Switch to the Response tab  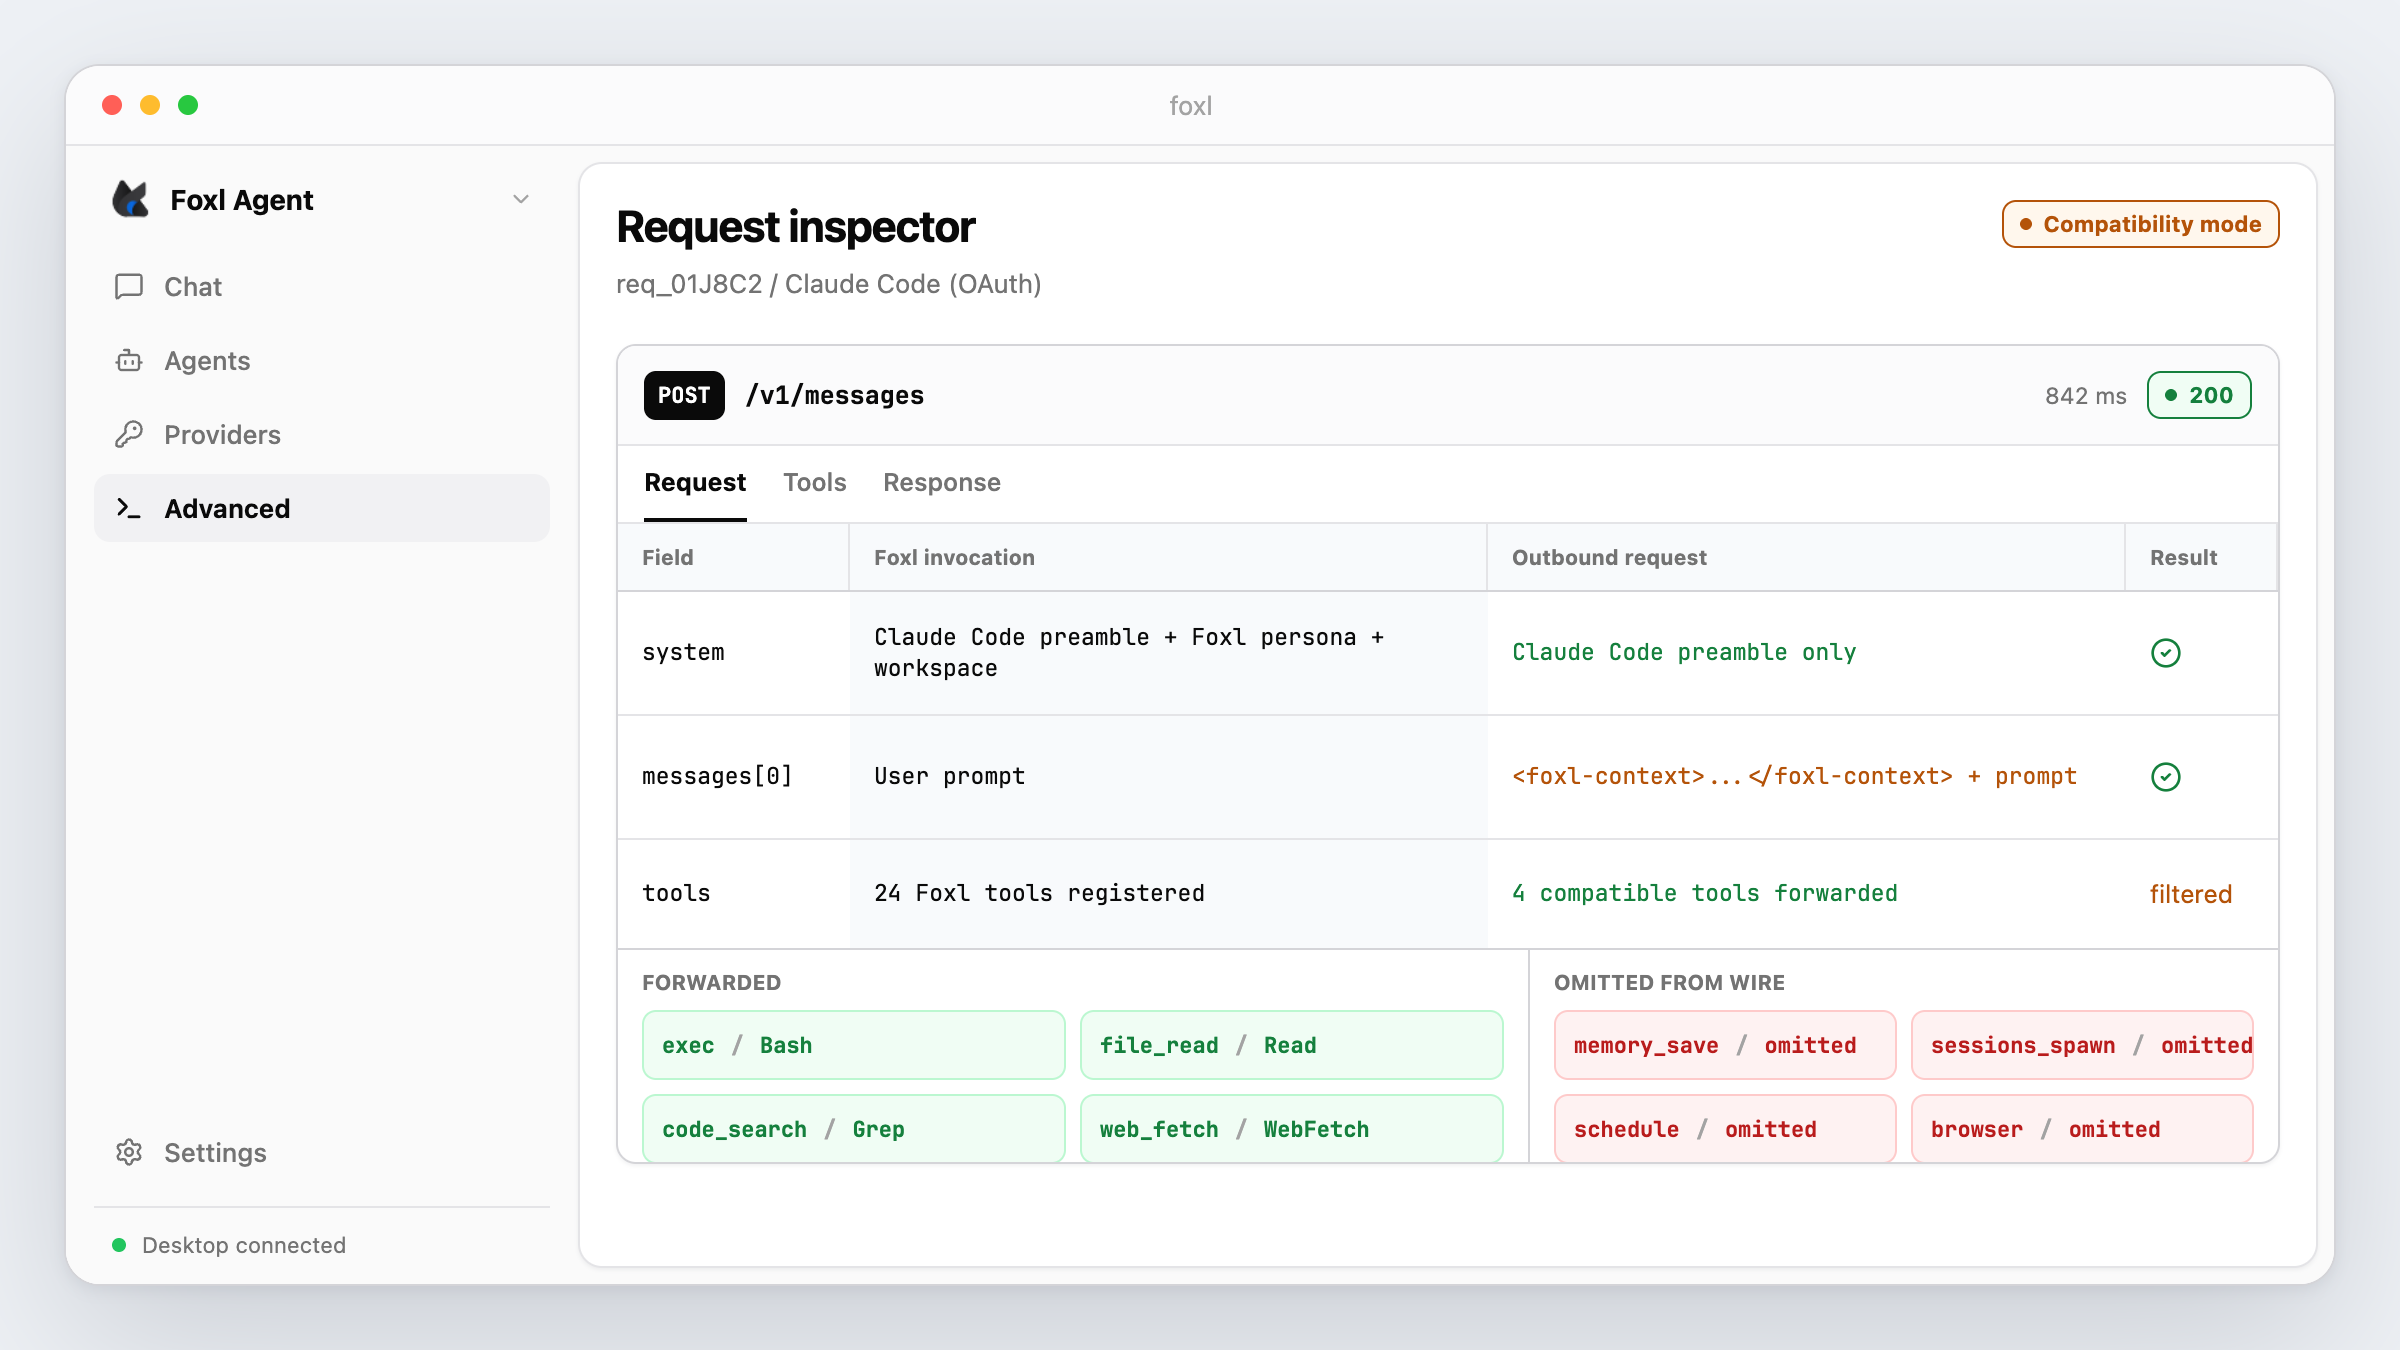[x=942, y=483]
